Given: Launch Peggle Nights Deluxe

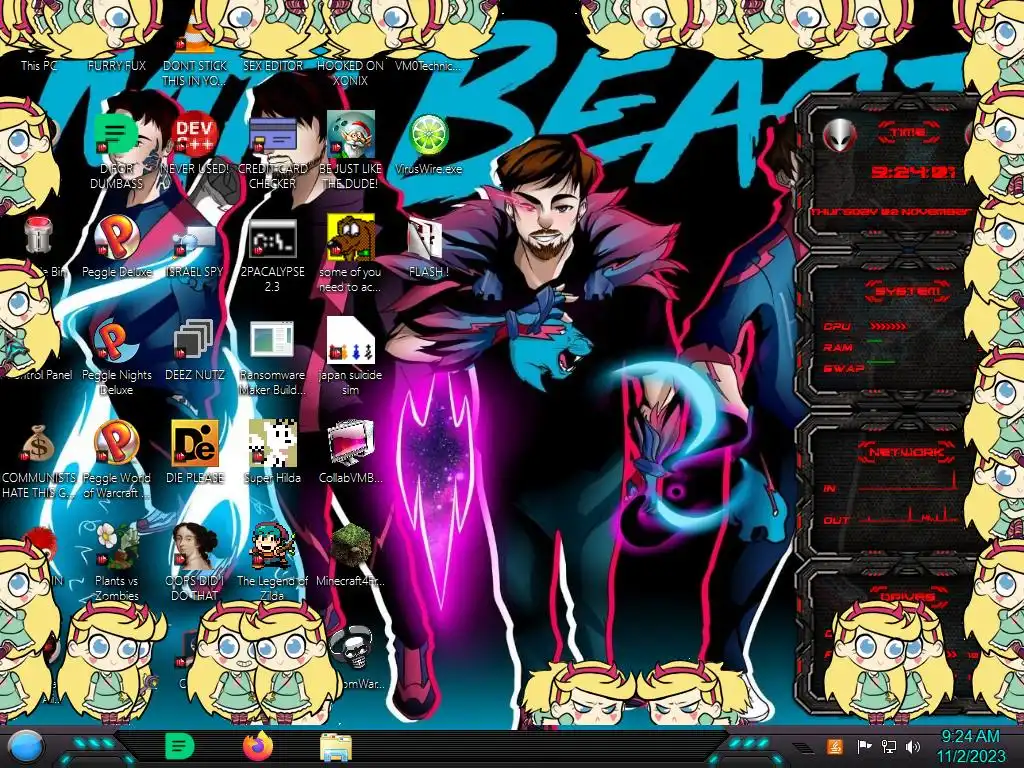Looking at the screenshot, I should click(116, 340).
